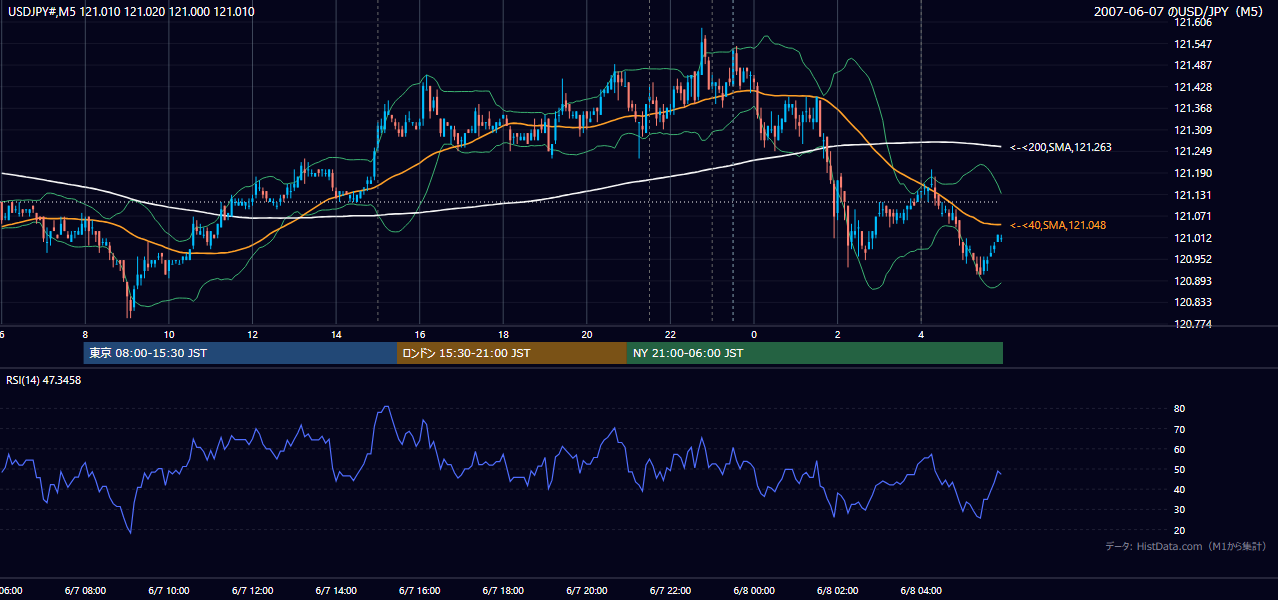1278x600 pixels.
Task: Click price axis value 121.309
Action: pos(1193,130)
